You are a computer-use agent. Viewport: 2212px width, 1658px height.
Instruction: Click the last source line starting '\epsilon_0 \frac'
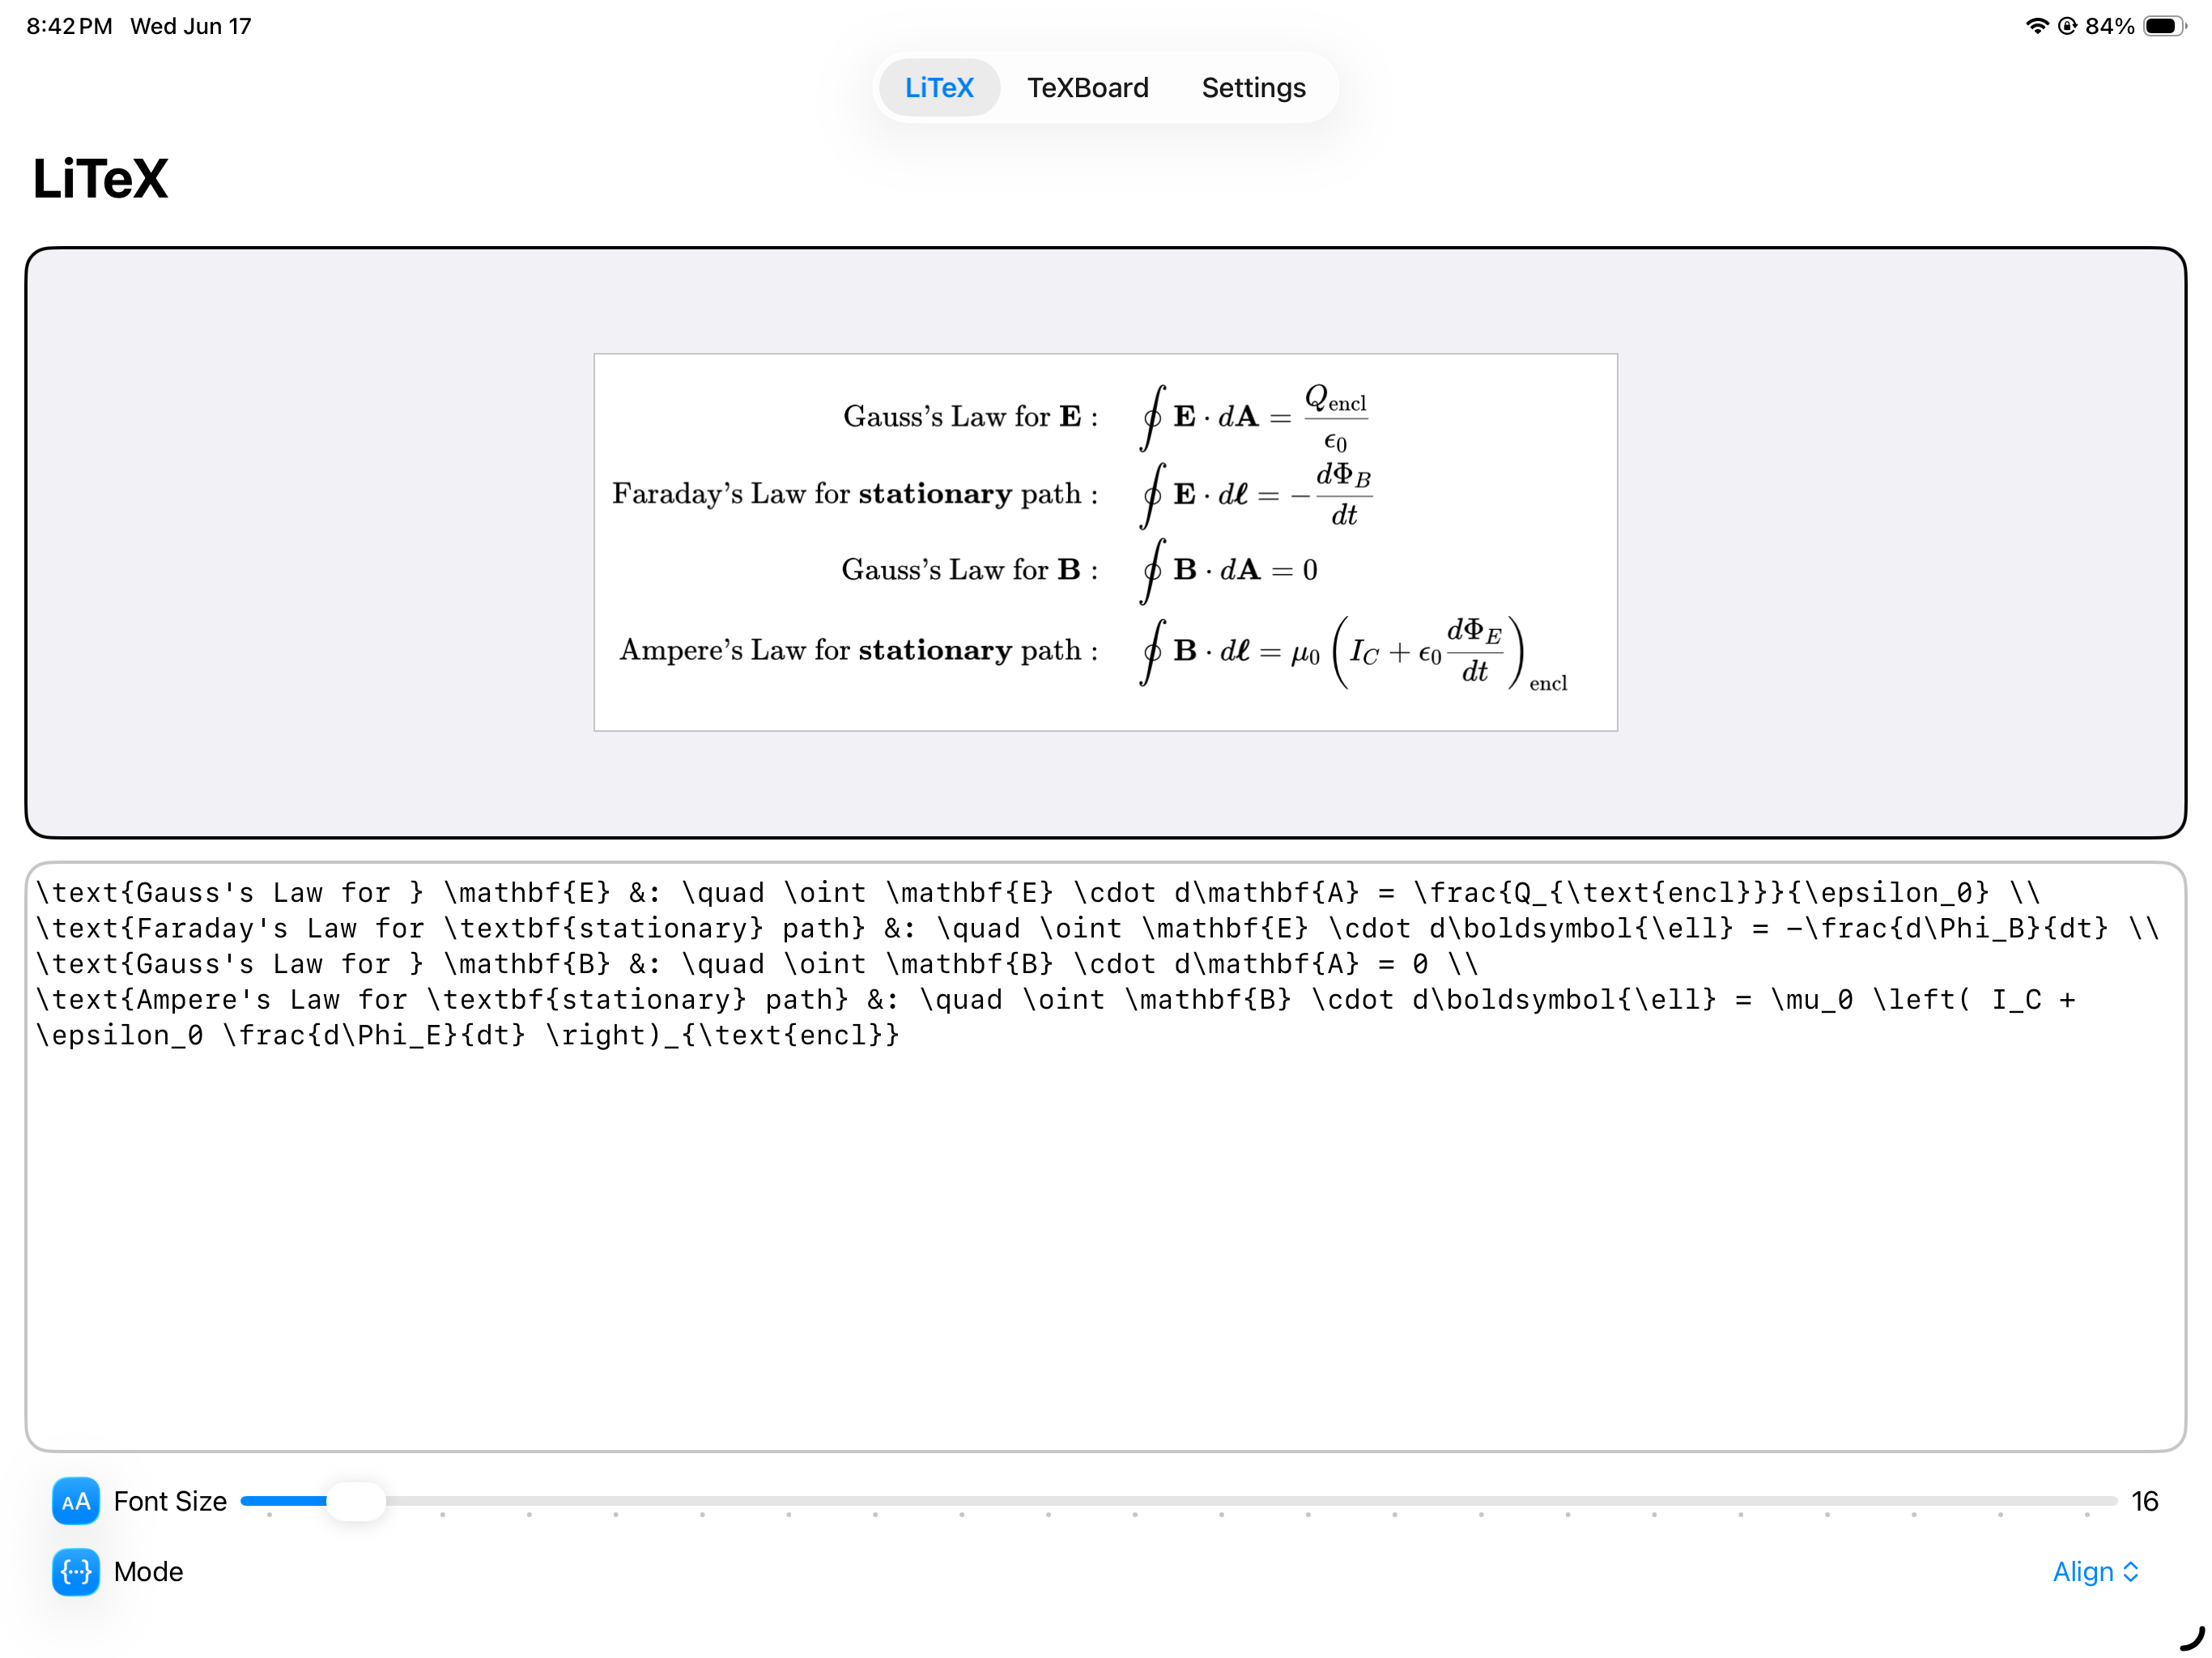467,1035
